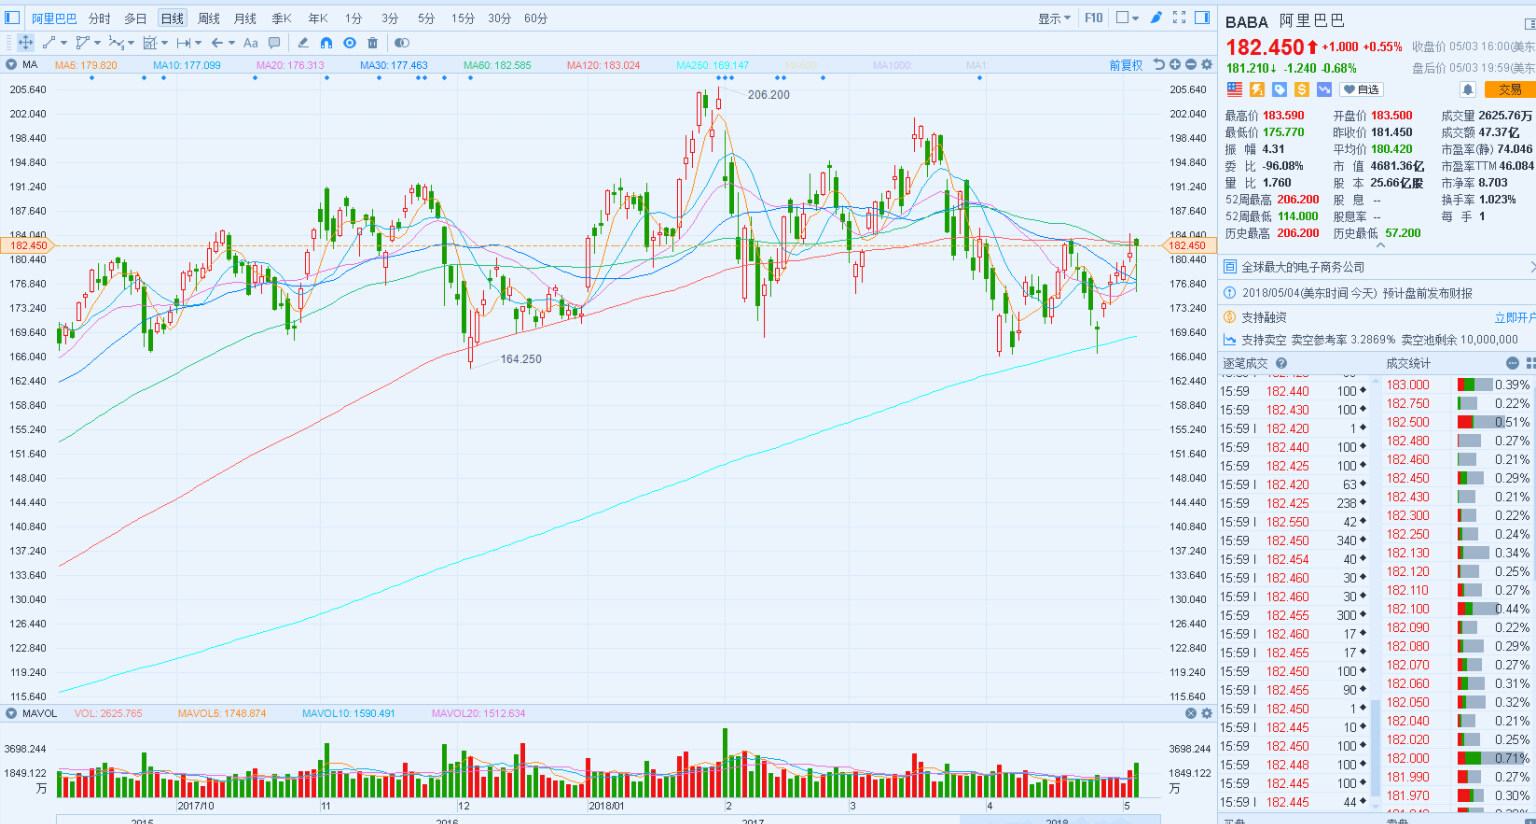Zoom in chart with plus icon
Screen dimensions: 1536x824
coord(1175,65)
